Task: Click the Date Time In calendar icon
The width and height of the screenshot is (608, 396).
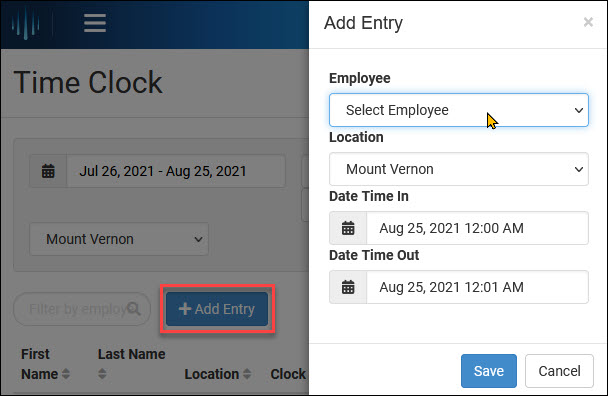Action: [348, 228]
